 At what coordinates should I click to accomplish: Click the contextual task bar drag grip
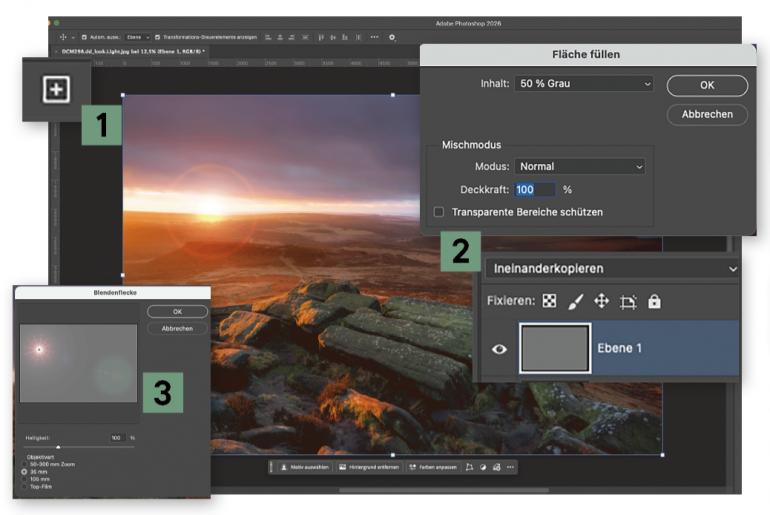271,467
